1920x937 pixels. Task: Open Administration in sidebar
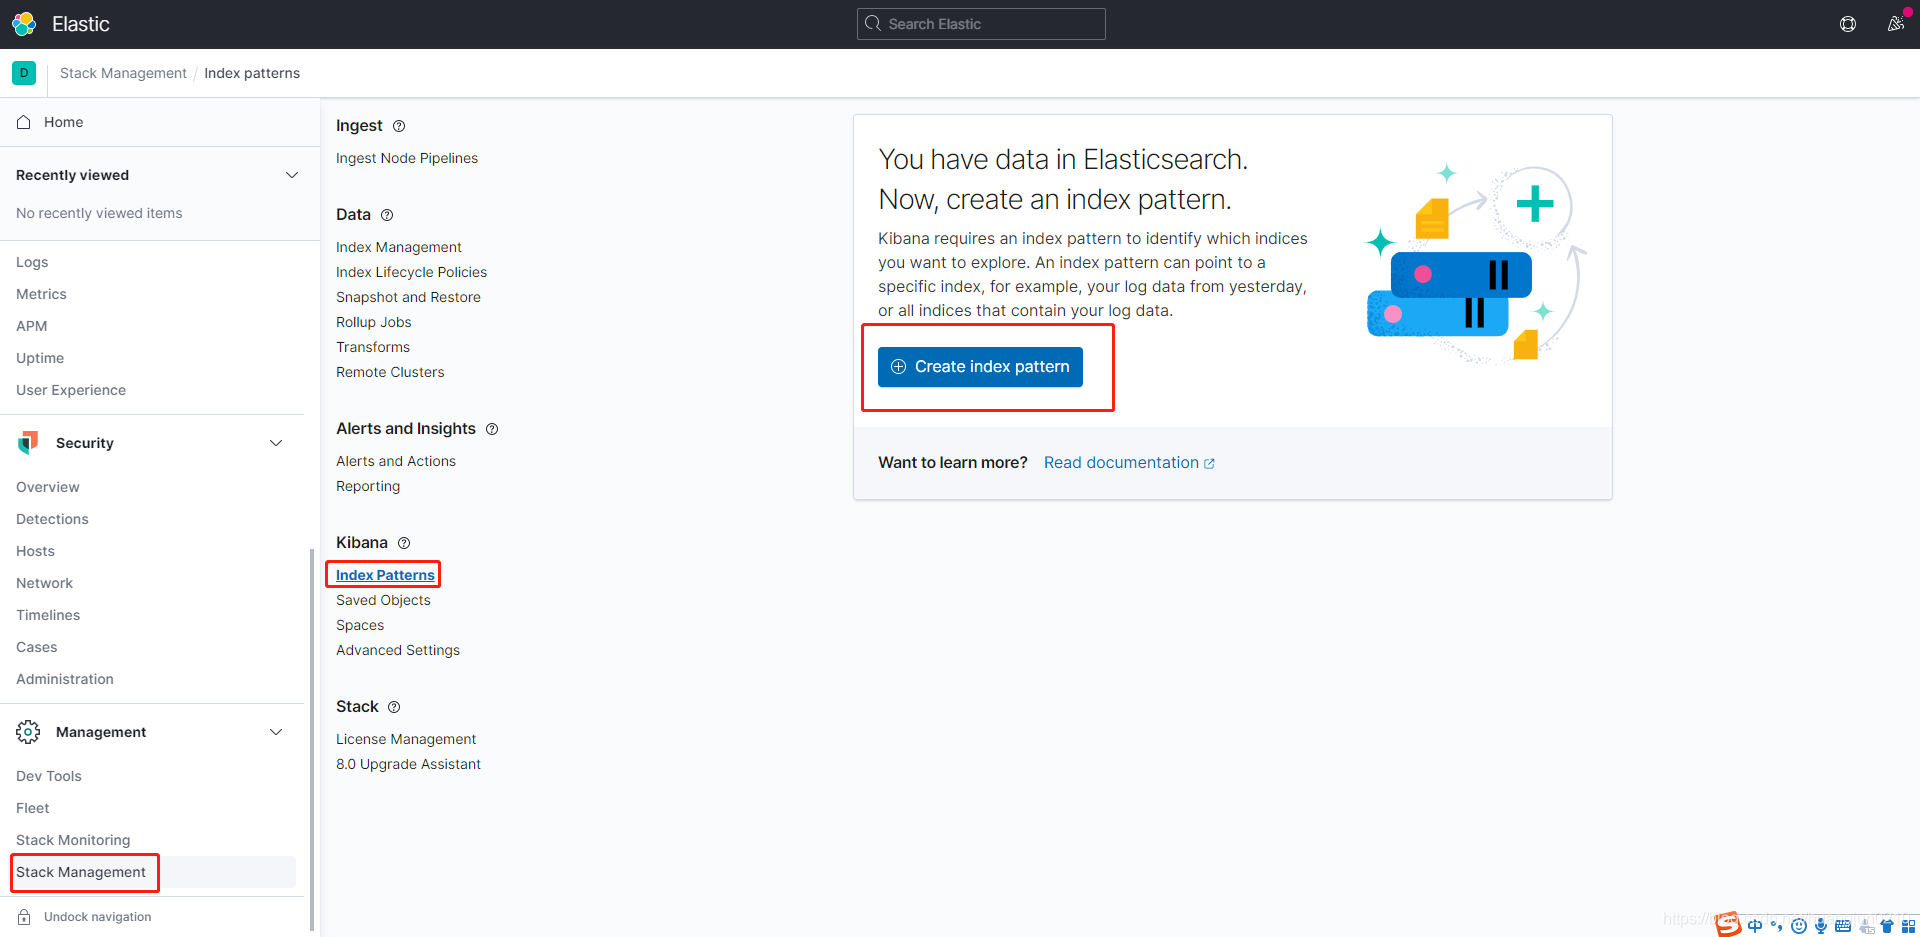click(x=65, y=679)
